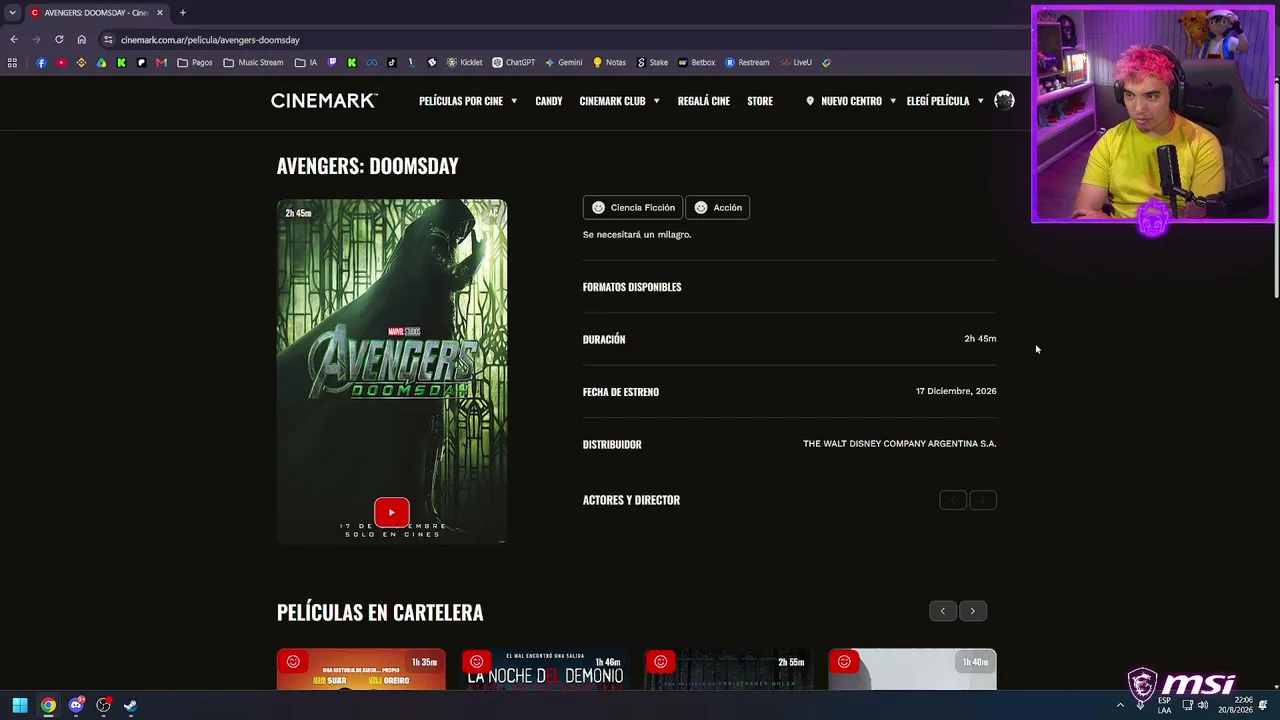Open a new browser tab
1280x720 pixels.
click(182, 13)
